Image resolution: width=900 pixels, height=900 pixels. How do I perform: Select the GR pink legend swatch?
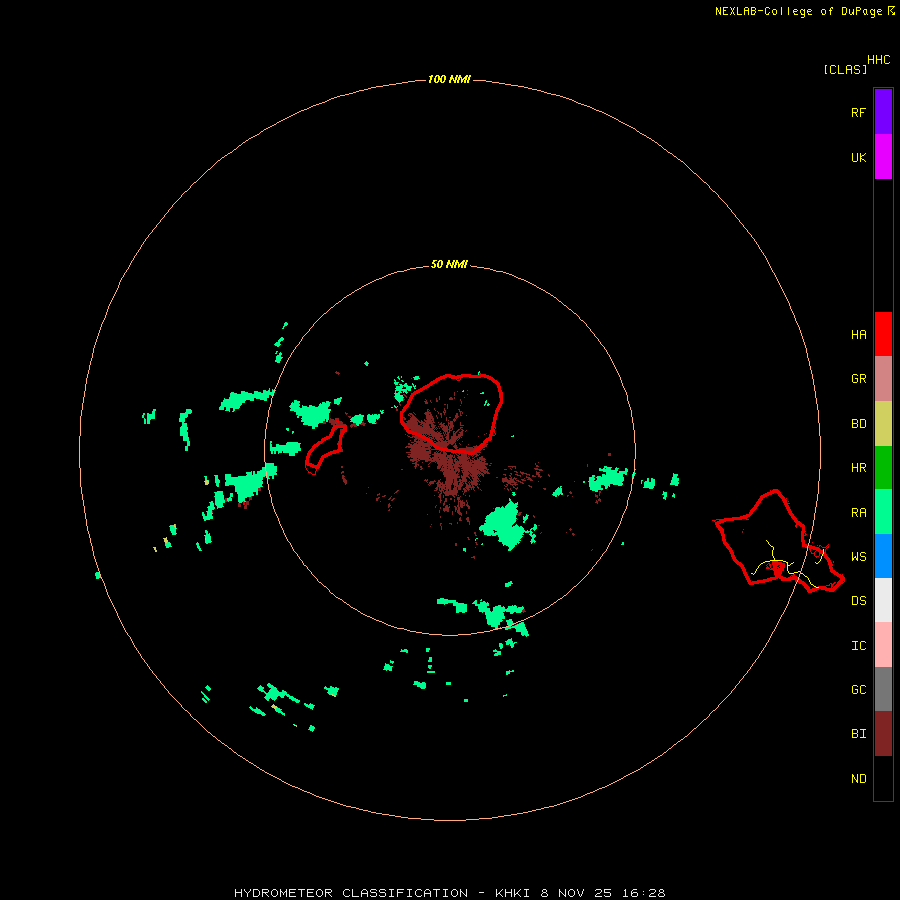[x=883, y=378]
